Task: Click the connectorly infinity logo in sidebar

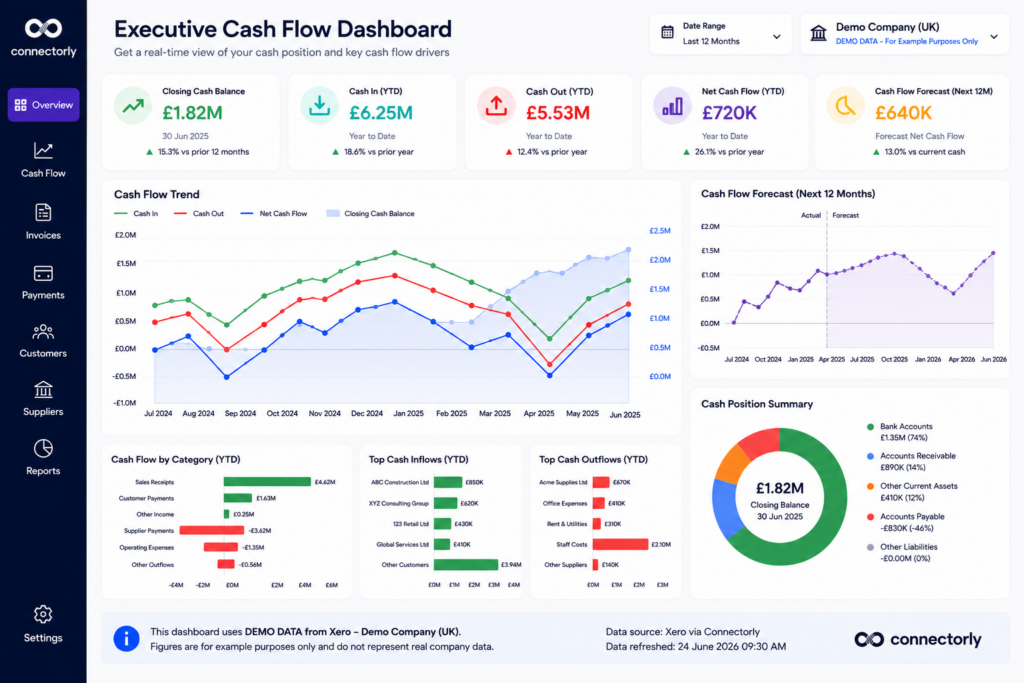Action: coord(43,28)
